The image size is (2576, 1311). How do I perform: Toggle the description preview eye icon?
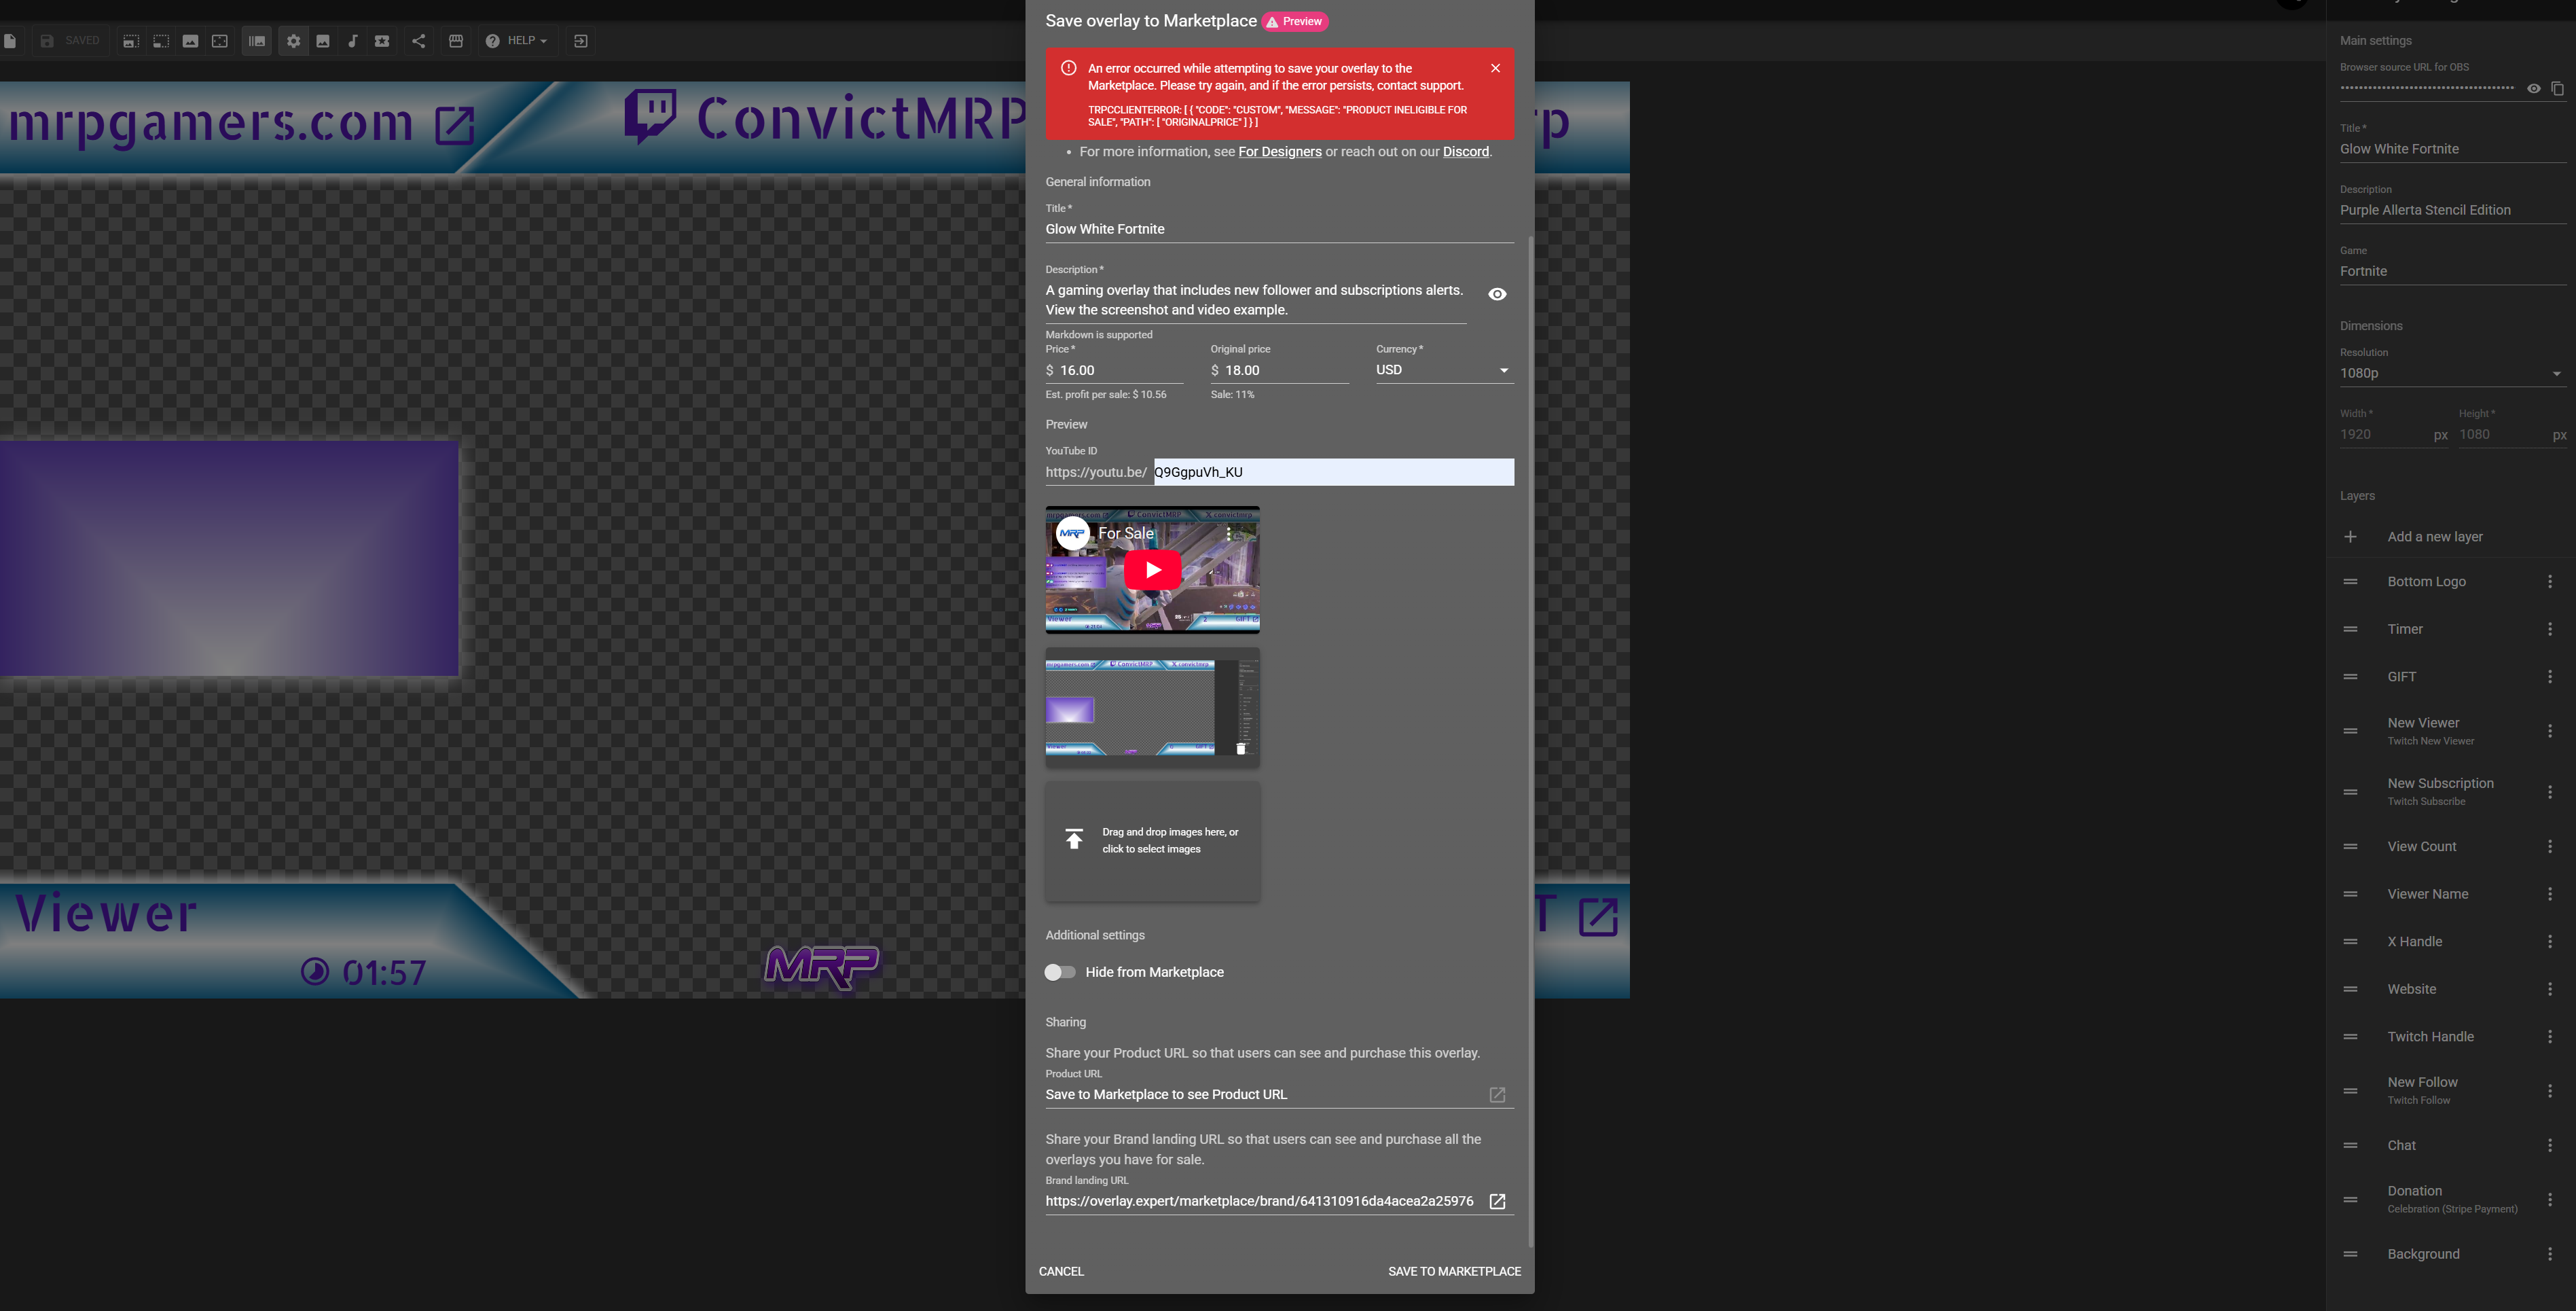[1497, 293]
